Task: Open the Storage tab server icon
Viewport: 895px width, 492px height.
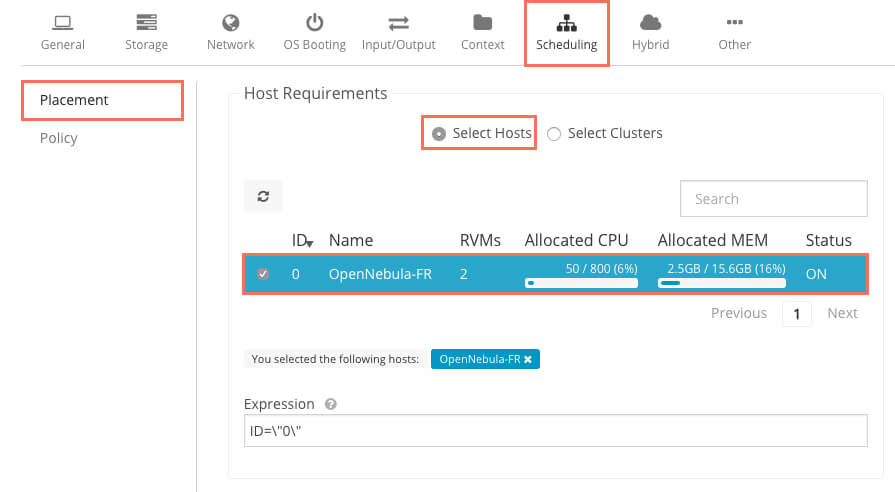Action: 146,22
